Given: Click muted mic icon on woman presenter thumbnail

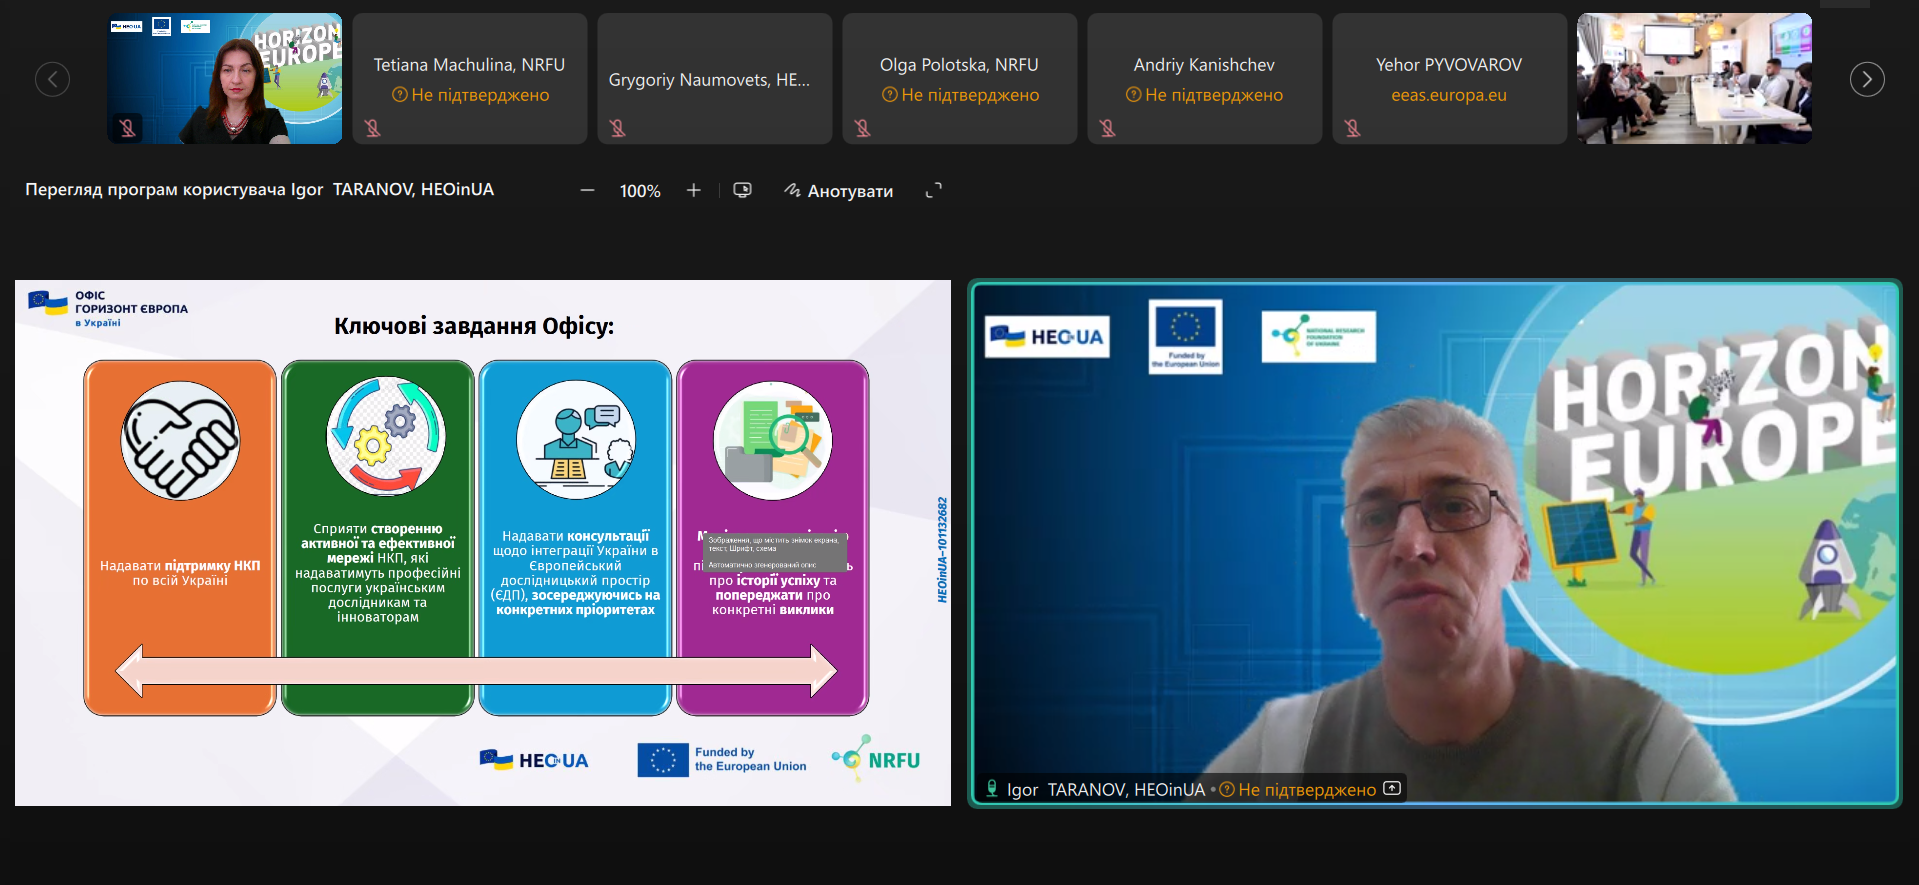Looking at the screenshot, I should [x=127, y=128].
